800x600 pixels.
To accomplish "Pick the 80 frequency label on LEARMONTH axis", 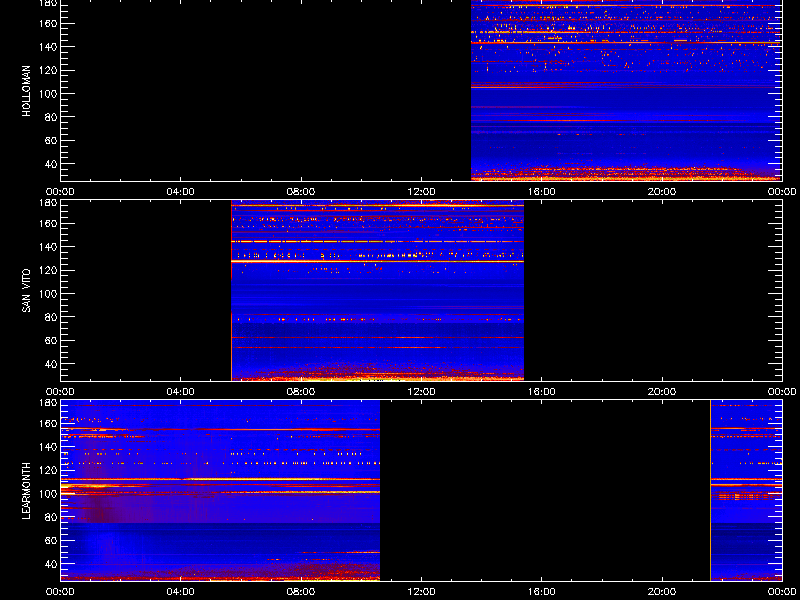I will click(51, 517).
